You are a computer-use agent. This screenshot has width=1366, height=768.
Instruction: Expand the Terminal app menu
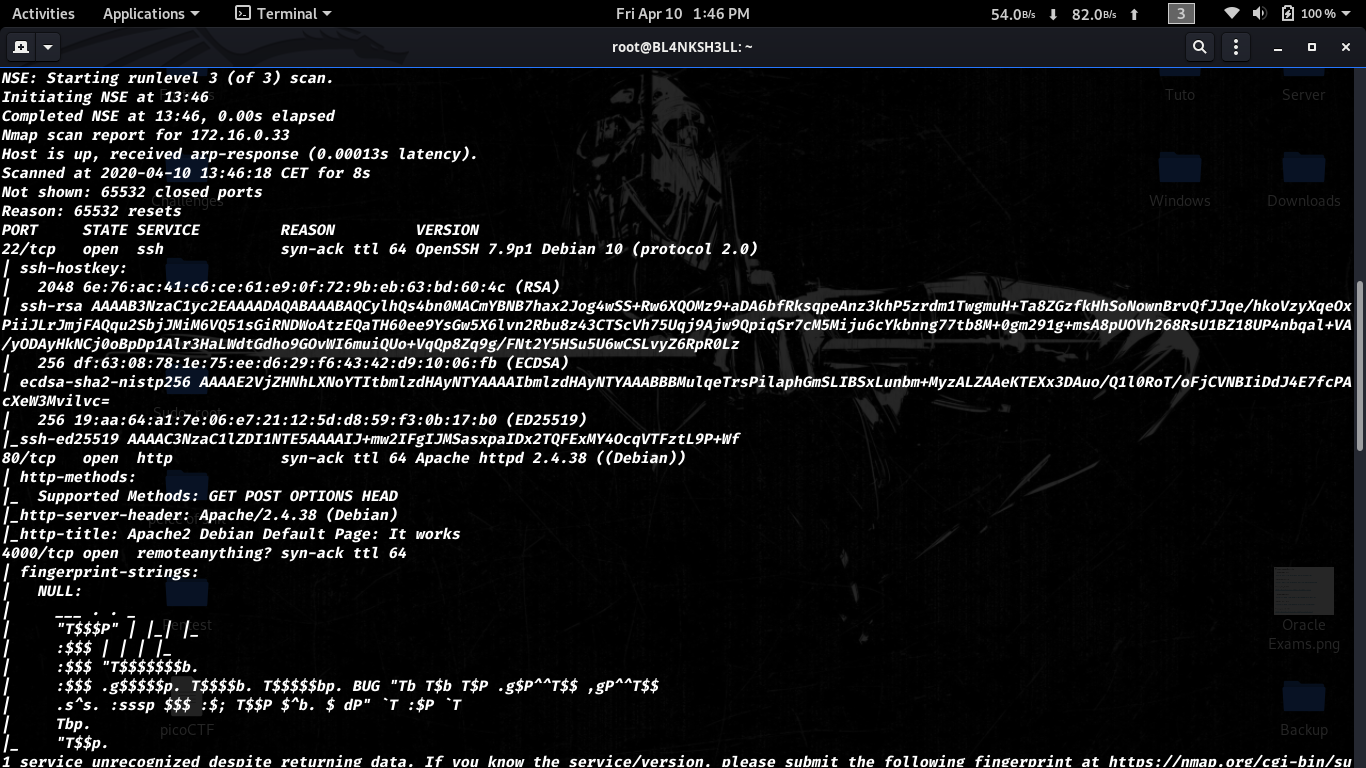[283, 14]
